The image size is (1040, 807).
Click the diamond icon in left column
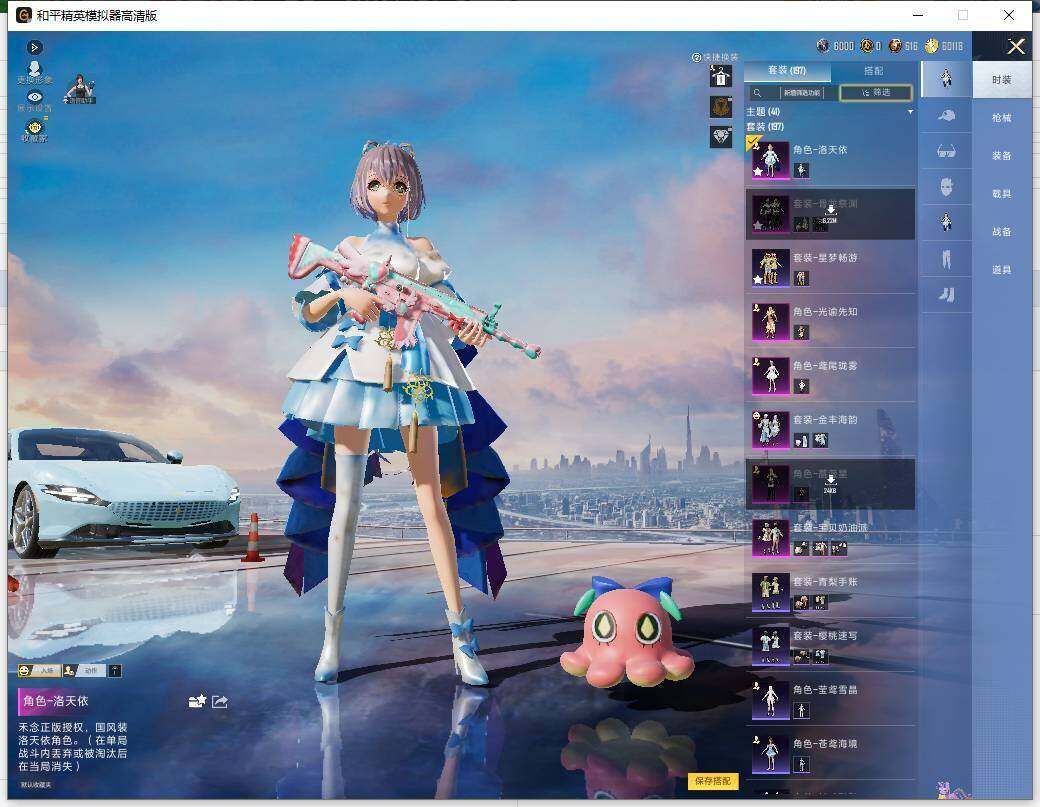pyautogui.click(x=721, y=137)
